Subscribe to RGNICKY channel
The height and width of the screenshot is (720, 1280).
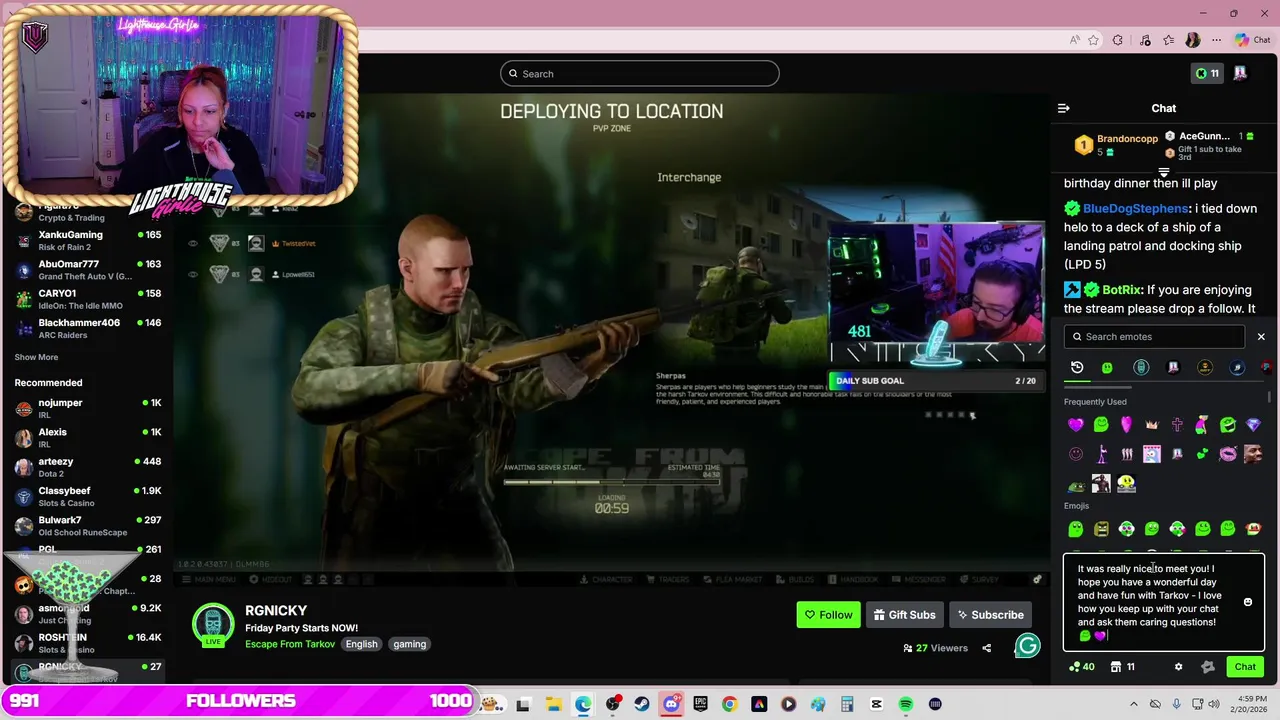point(990,615)
